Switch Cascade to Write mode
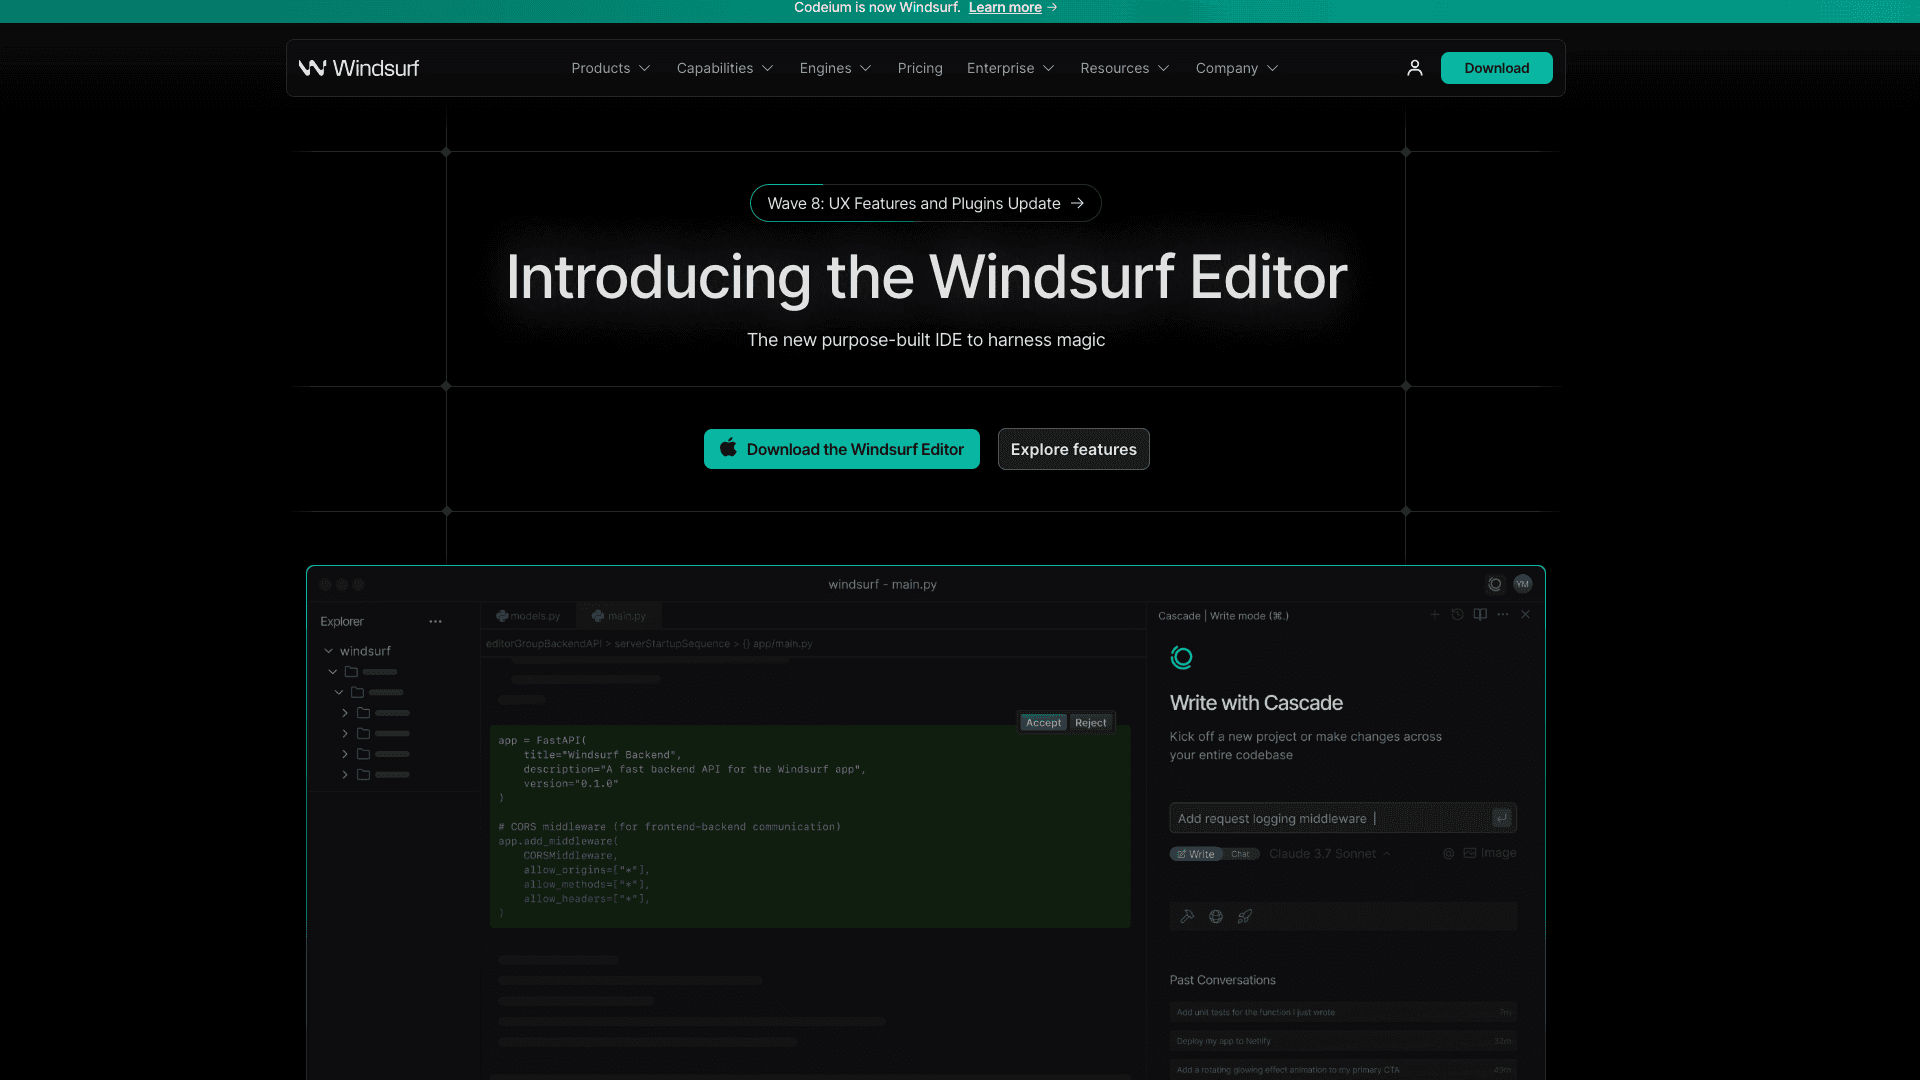 pyautogui.click(x=1196, y=854)
